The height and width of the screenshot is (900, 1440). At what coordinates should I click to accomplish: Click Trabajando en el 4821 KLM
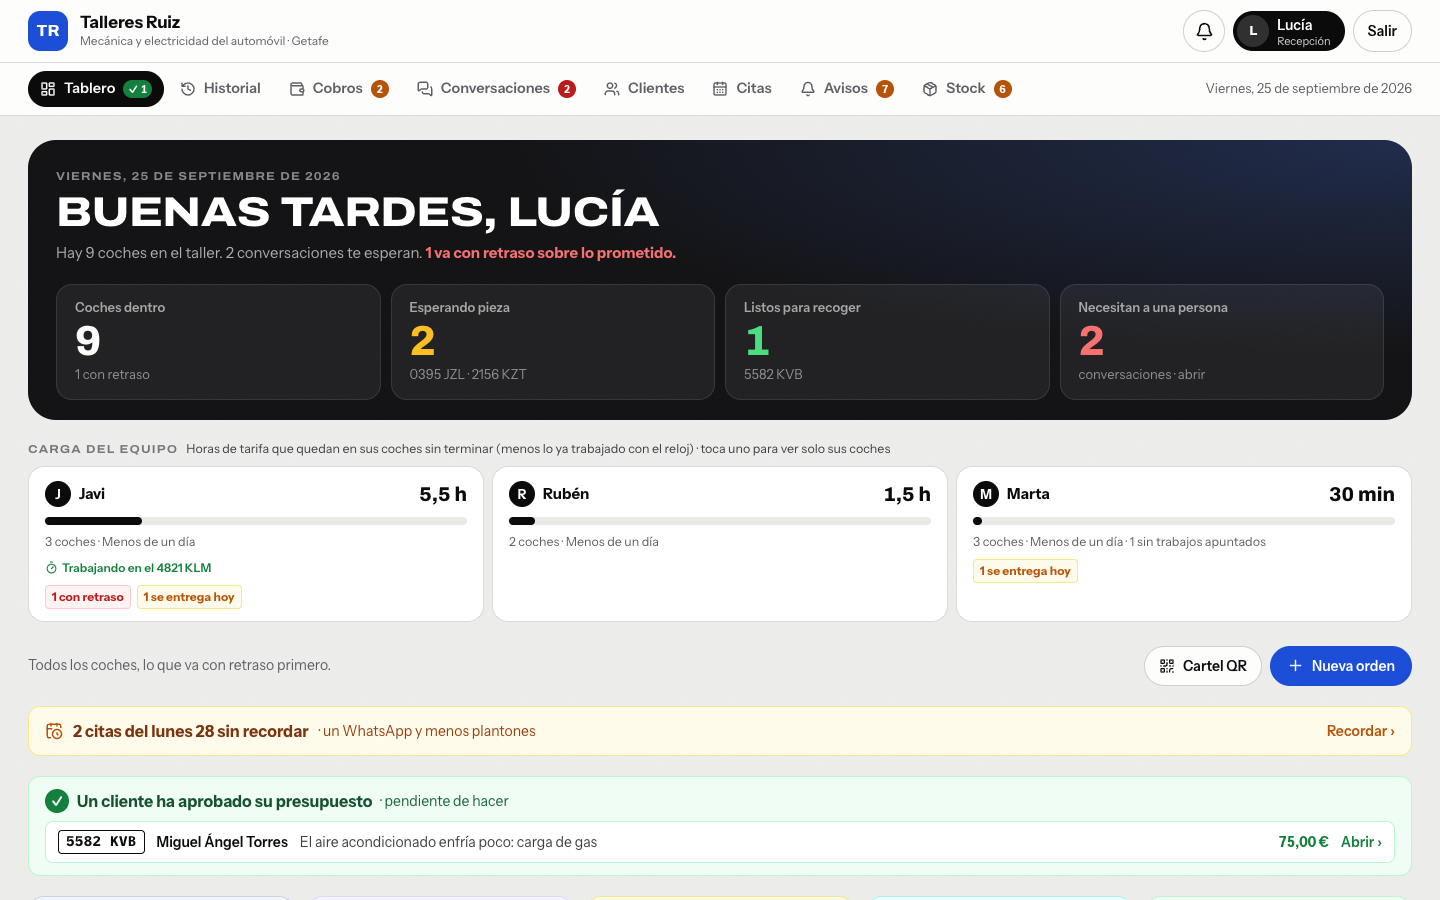coord(128,568)
